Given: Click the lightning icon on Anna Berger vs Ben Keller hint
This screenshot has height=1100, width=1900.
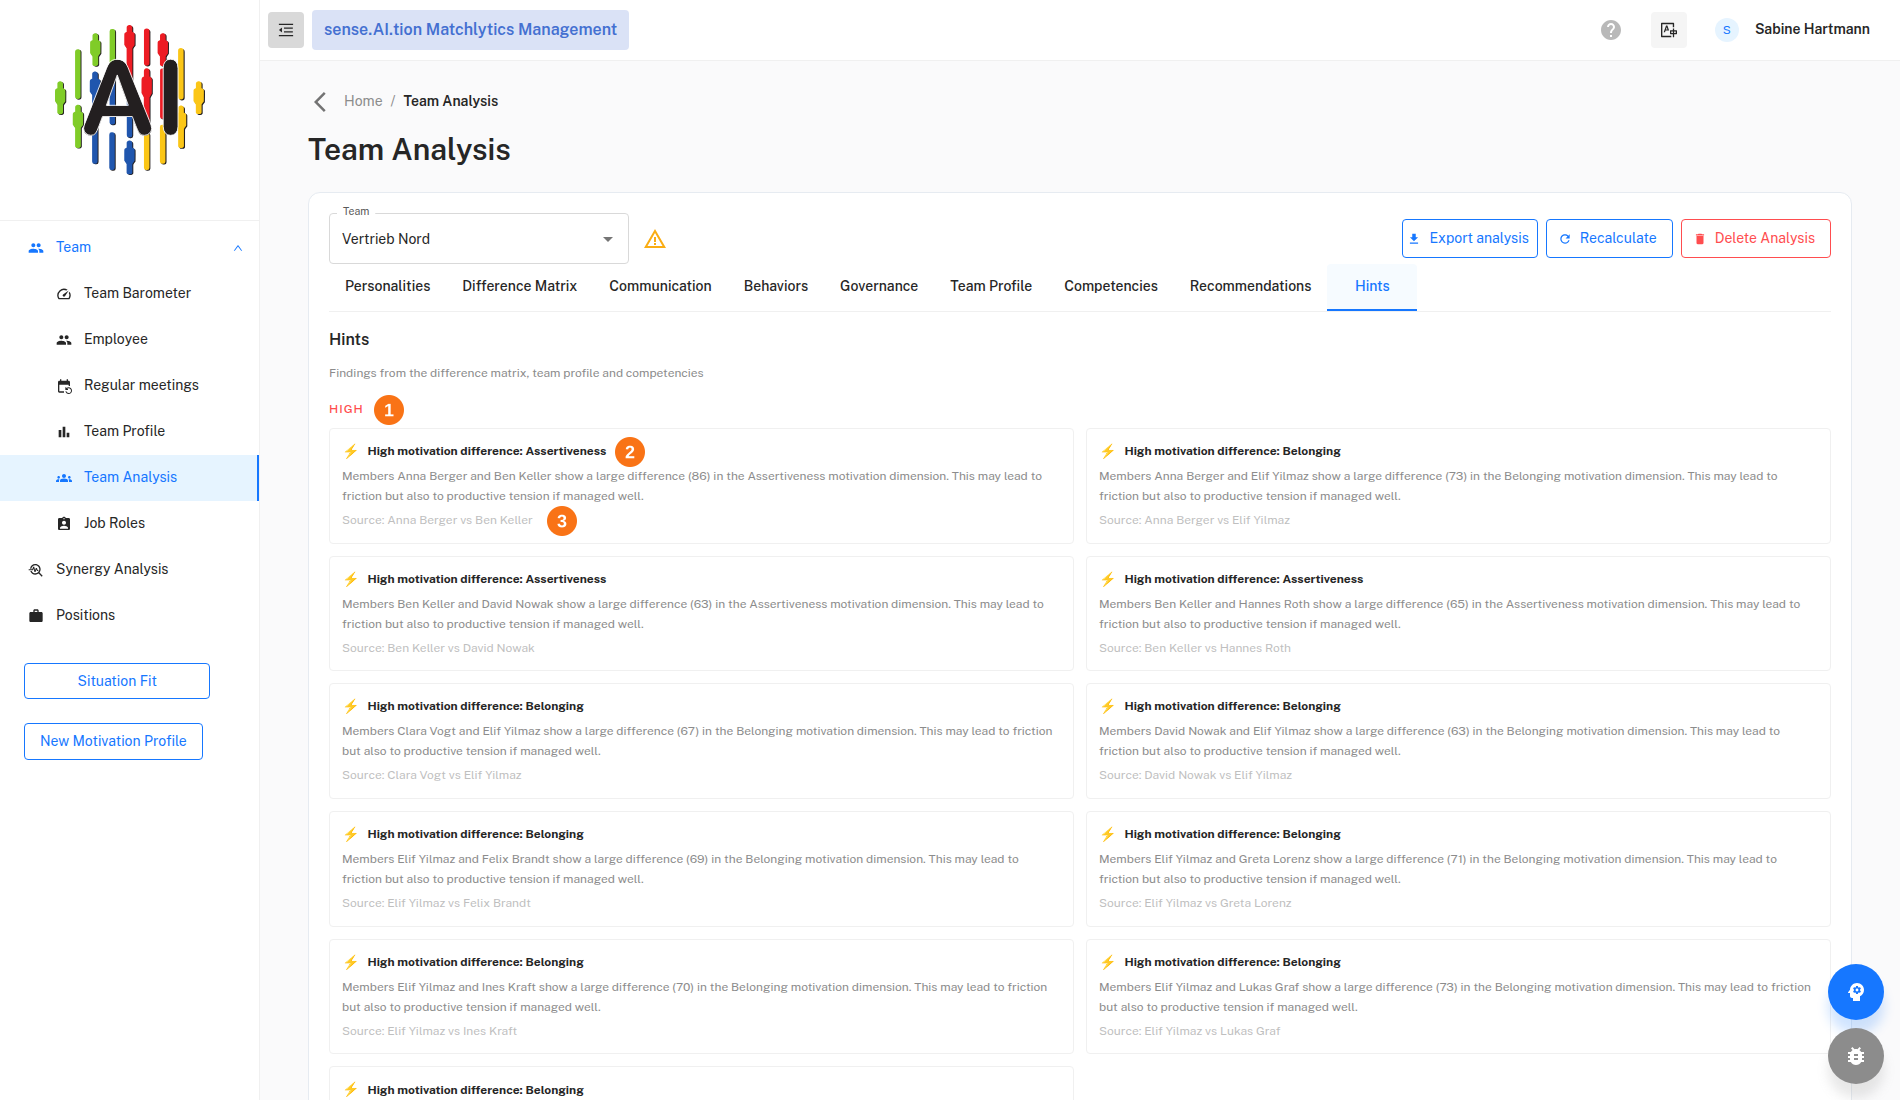Looking at the screenshot, I should pyautogui.click(x=351, y=451).
